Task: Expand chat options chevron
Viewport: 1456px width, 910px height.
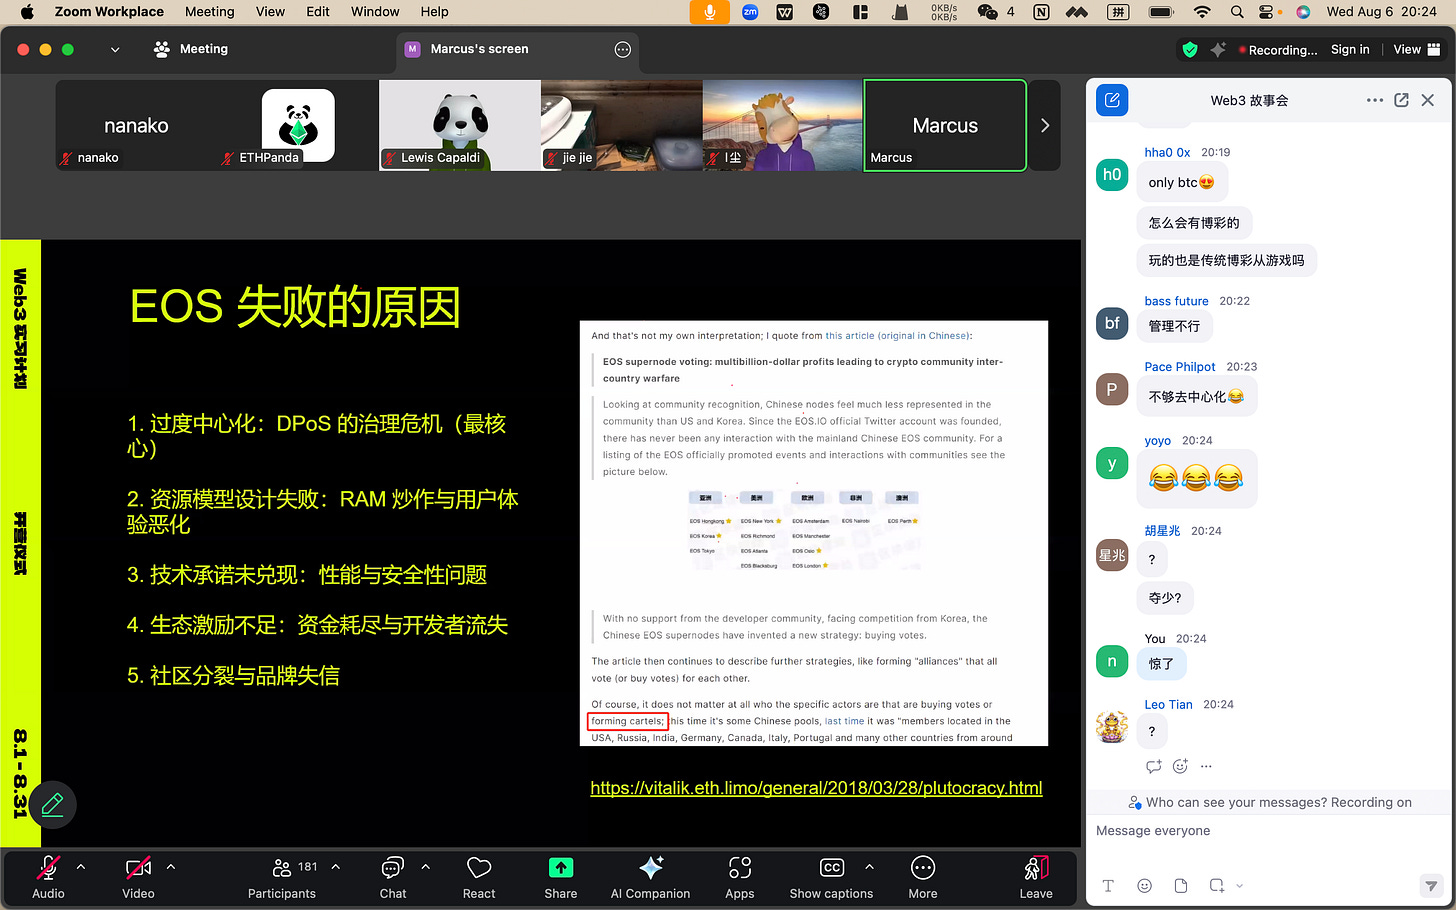Action: pyautogui.click(x=426, y=867)
